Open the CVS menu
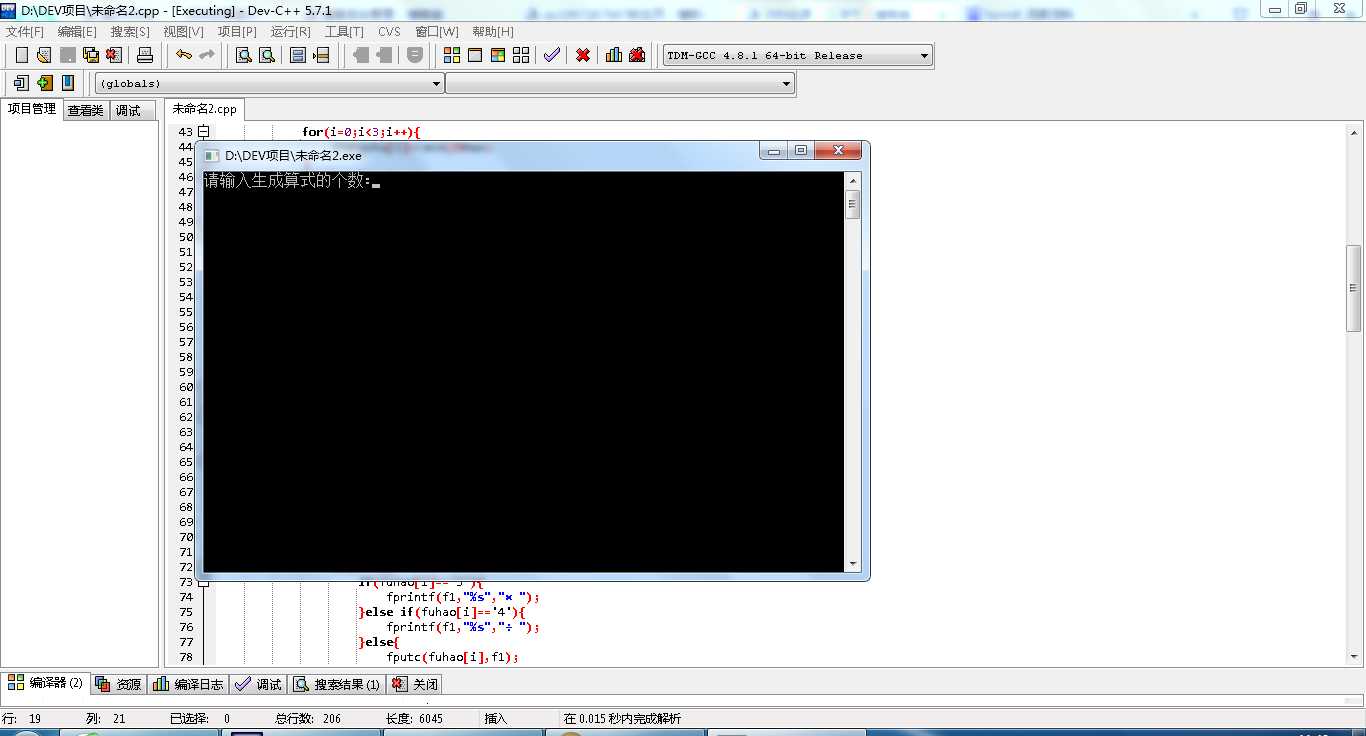This screenshot has width=1366, height=736. (x=389, y=31)
